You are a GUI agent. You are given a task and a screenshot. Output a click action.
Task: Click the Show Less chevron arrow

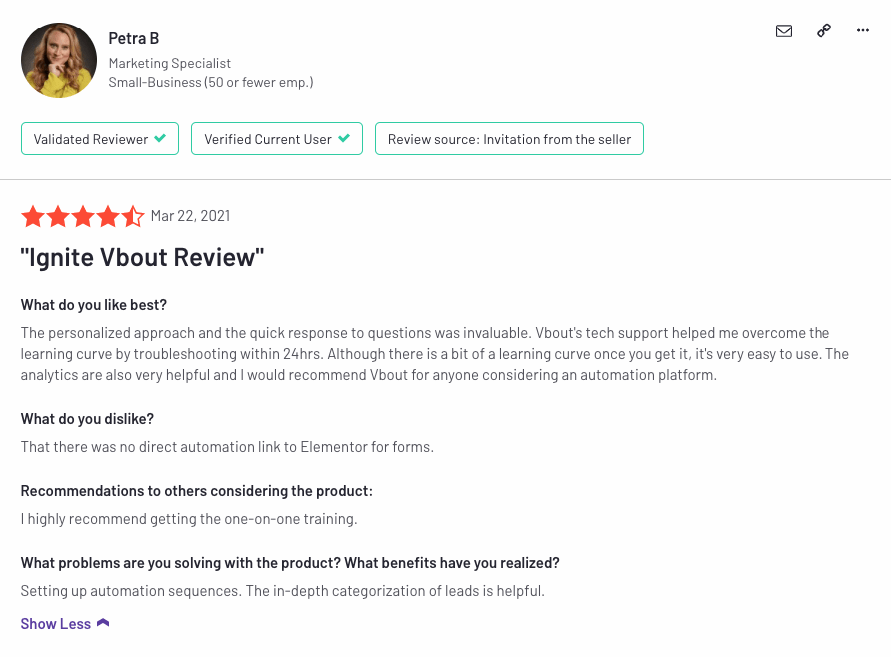click(x=103, y=624)
